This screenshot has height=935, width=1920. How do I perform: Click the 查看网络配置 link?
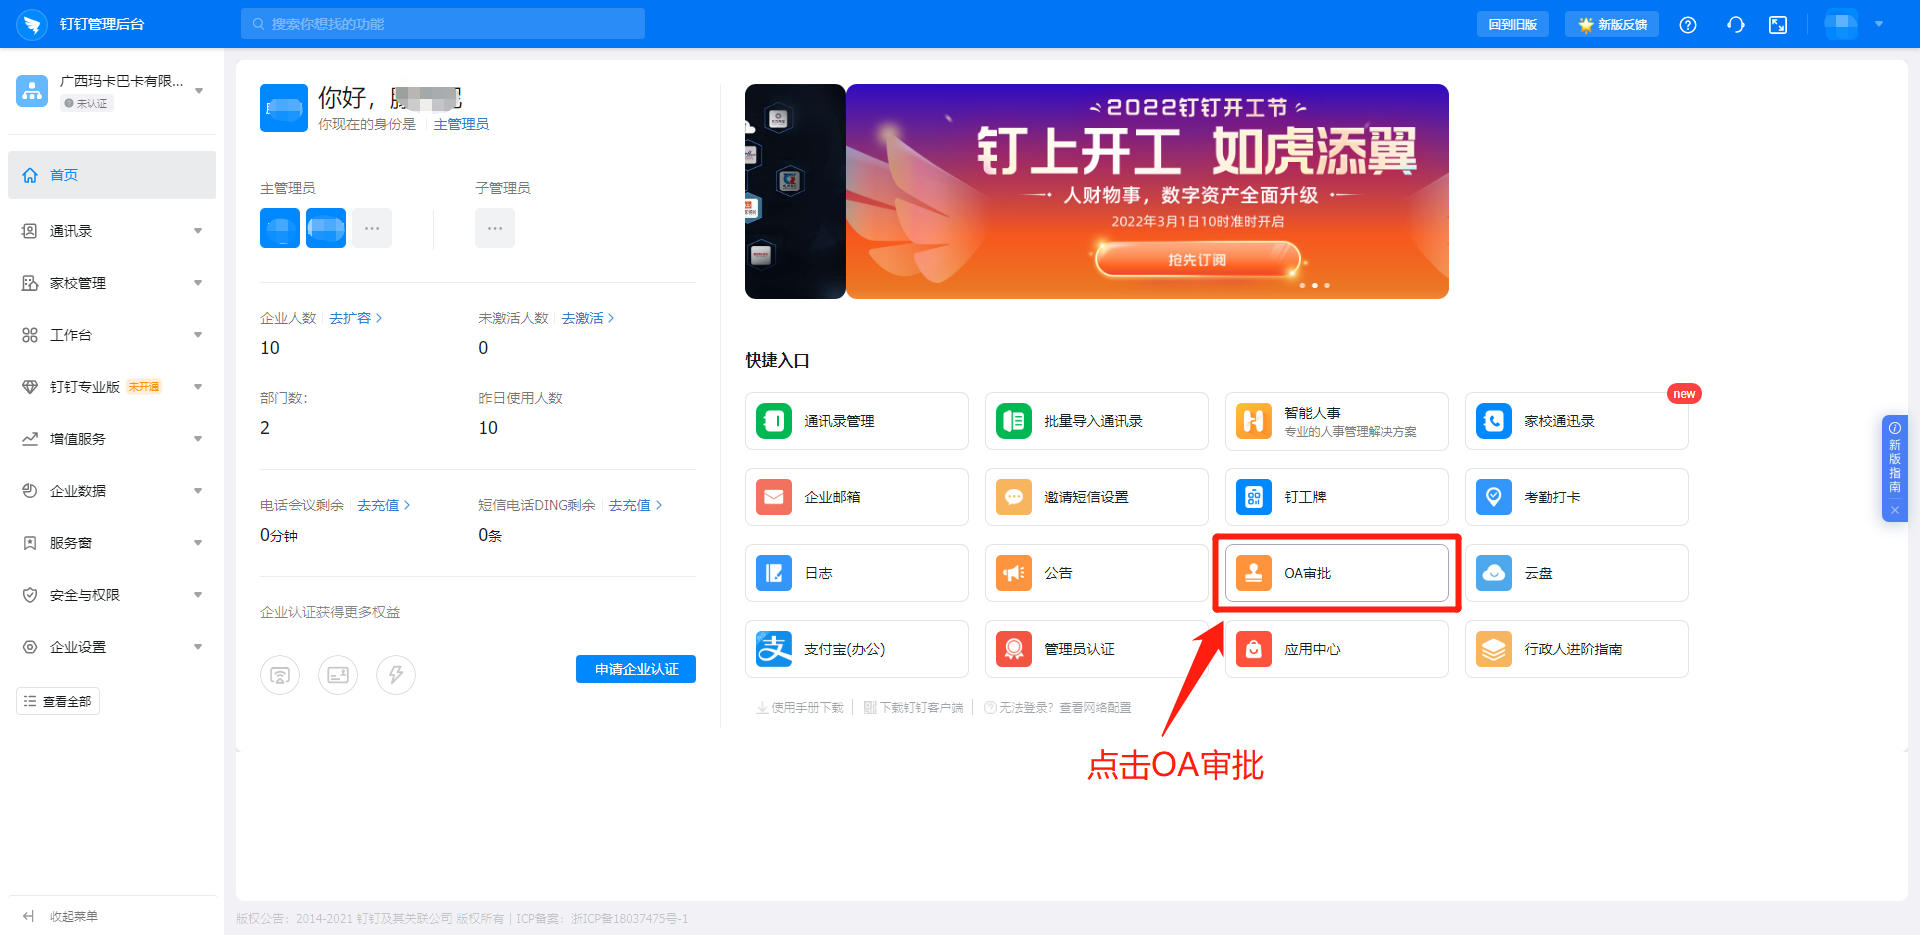point(1095,707)
